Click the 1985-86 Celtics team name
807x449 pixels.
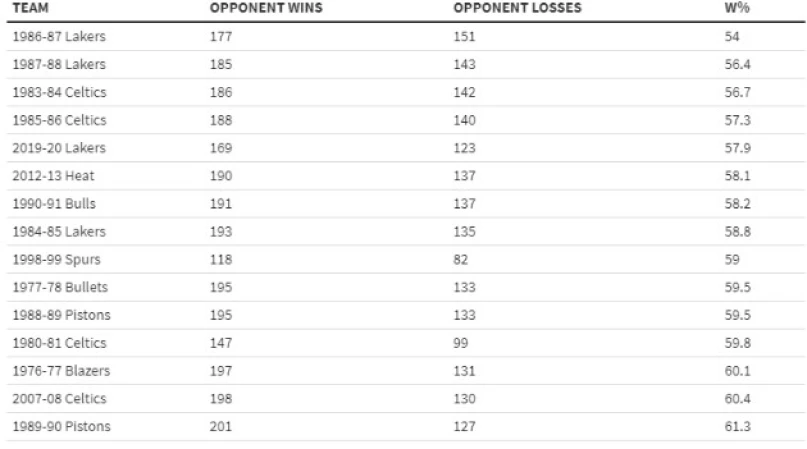pos(59,120)
